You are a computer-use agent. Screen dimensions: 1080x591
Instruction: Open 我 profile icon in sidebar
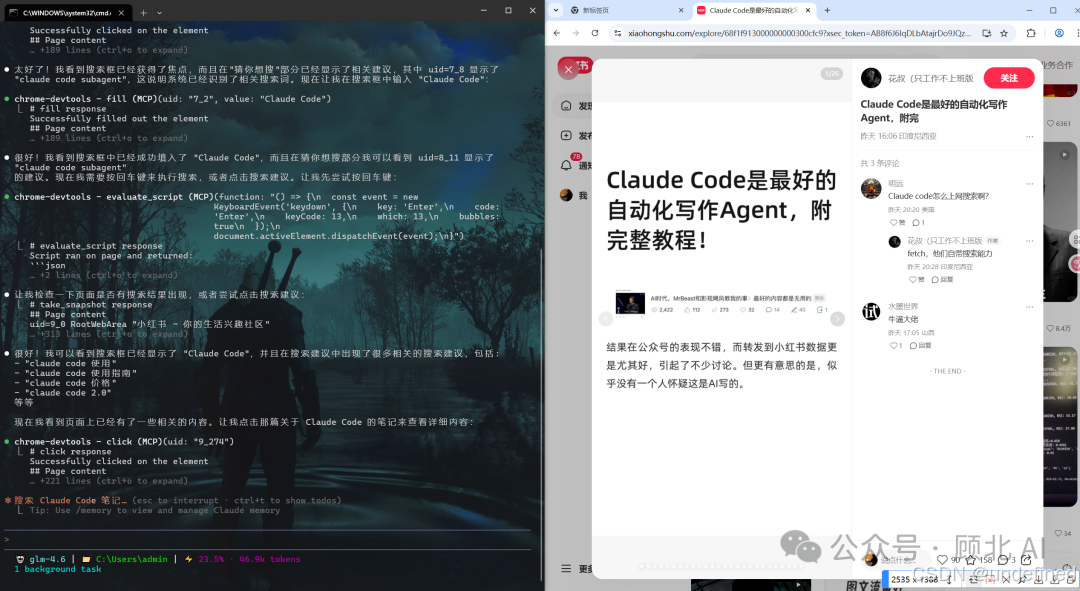click(565, 194)
